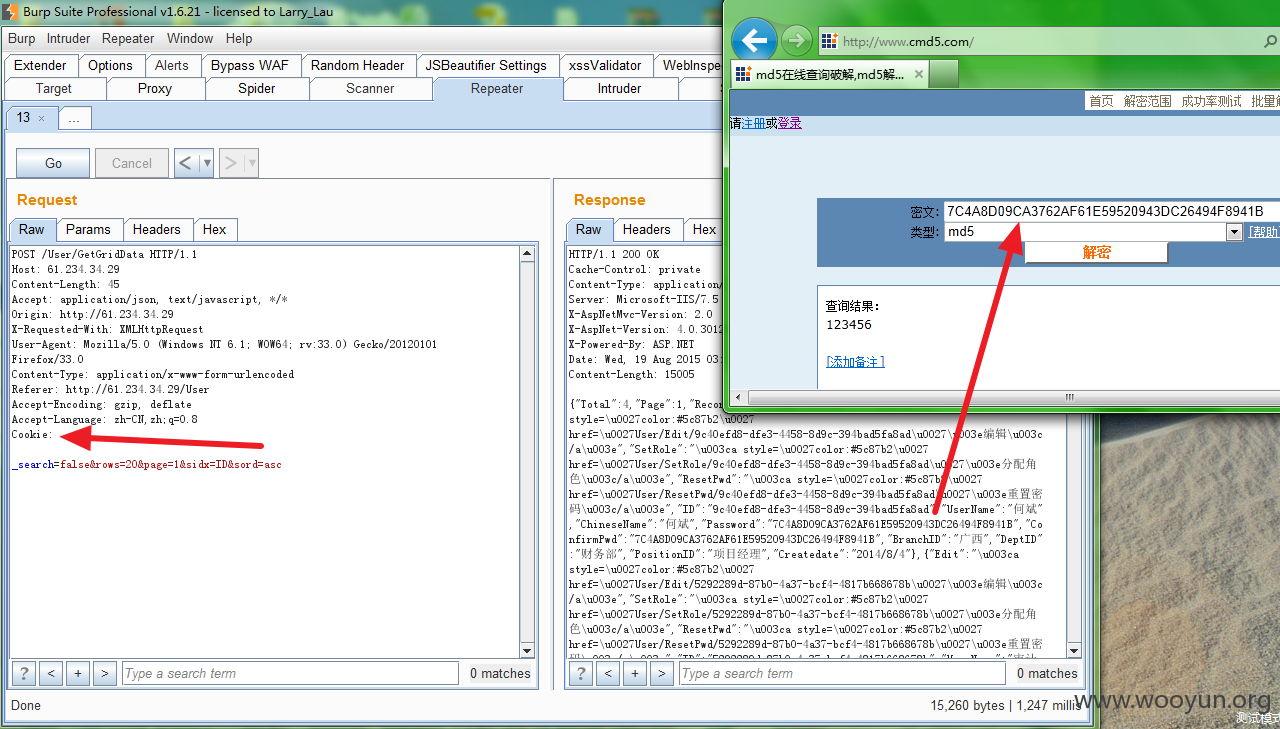The width and height of the screenshot is (1280, 729).
Task: Open the Help menu
Action: 239,38
